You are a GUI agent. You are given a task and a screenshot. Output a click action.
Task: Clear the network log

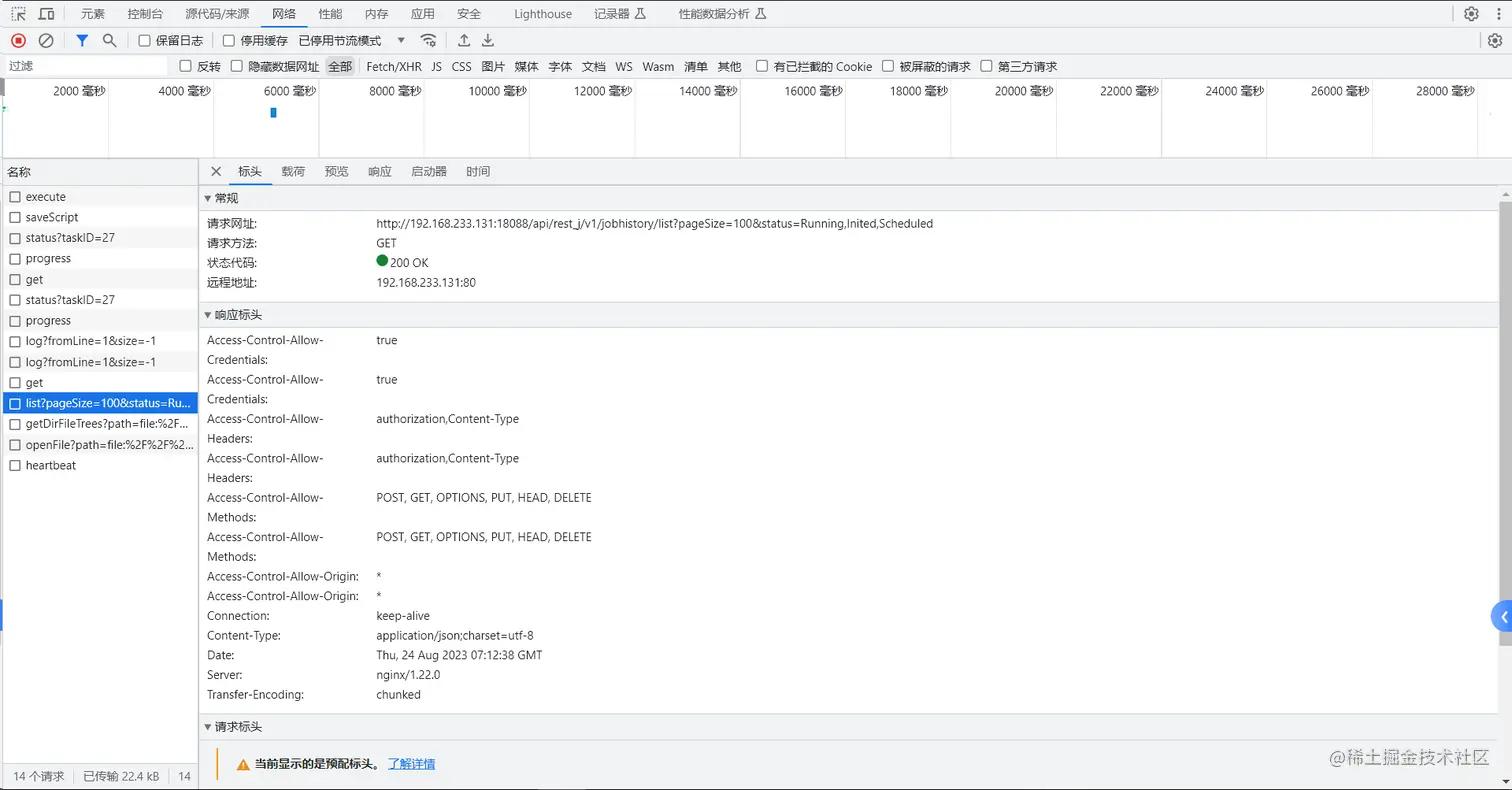click(46, 40)
